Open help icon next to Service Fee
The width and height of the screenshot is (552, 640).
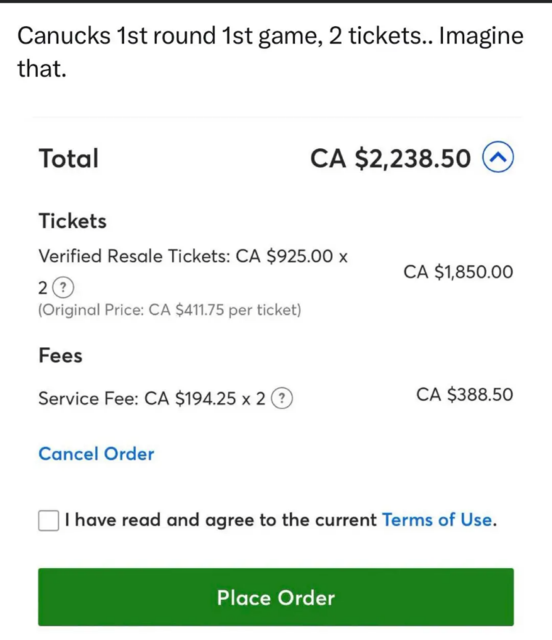click(x=282, y=398)
